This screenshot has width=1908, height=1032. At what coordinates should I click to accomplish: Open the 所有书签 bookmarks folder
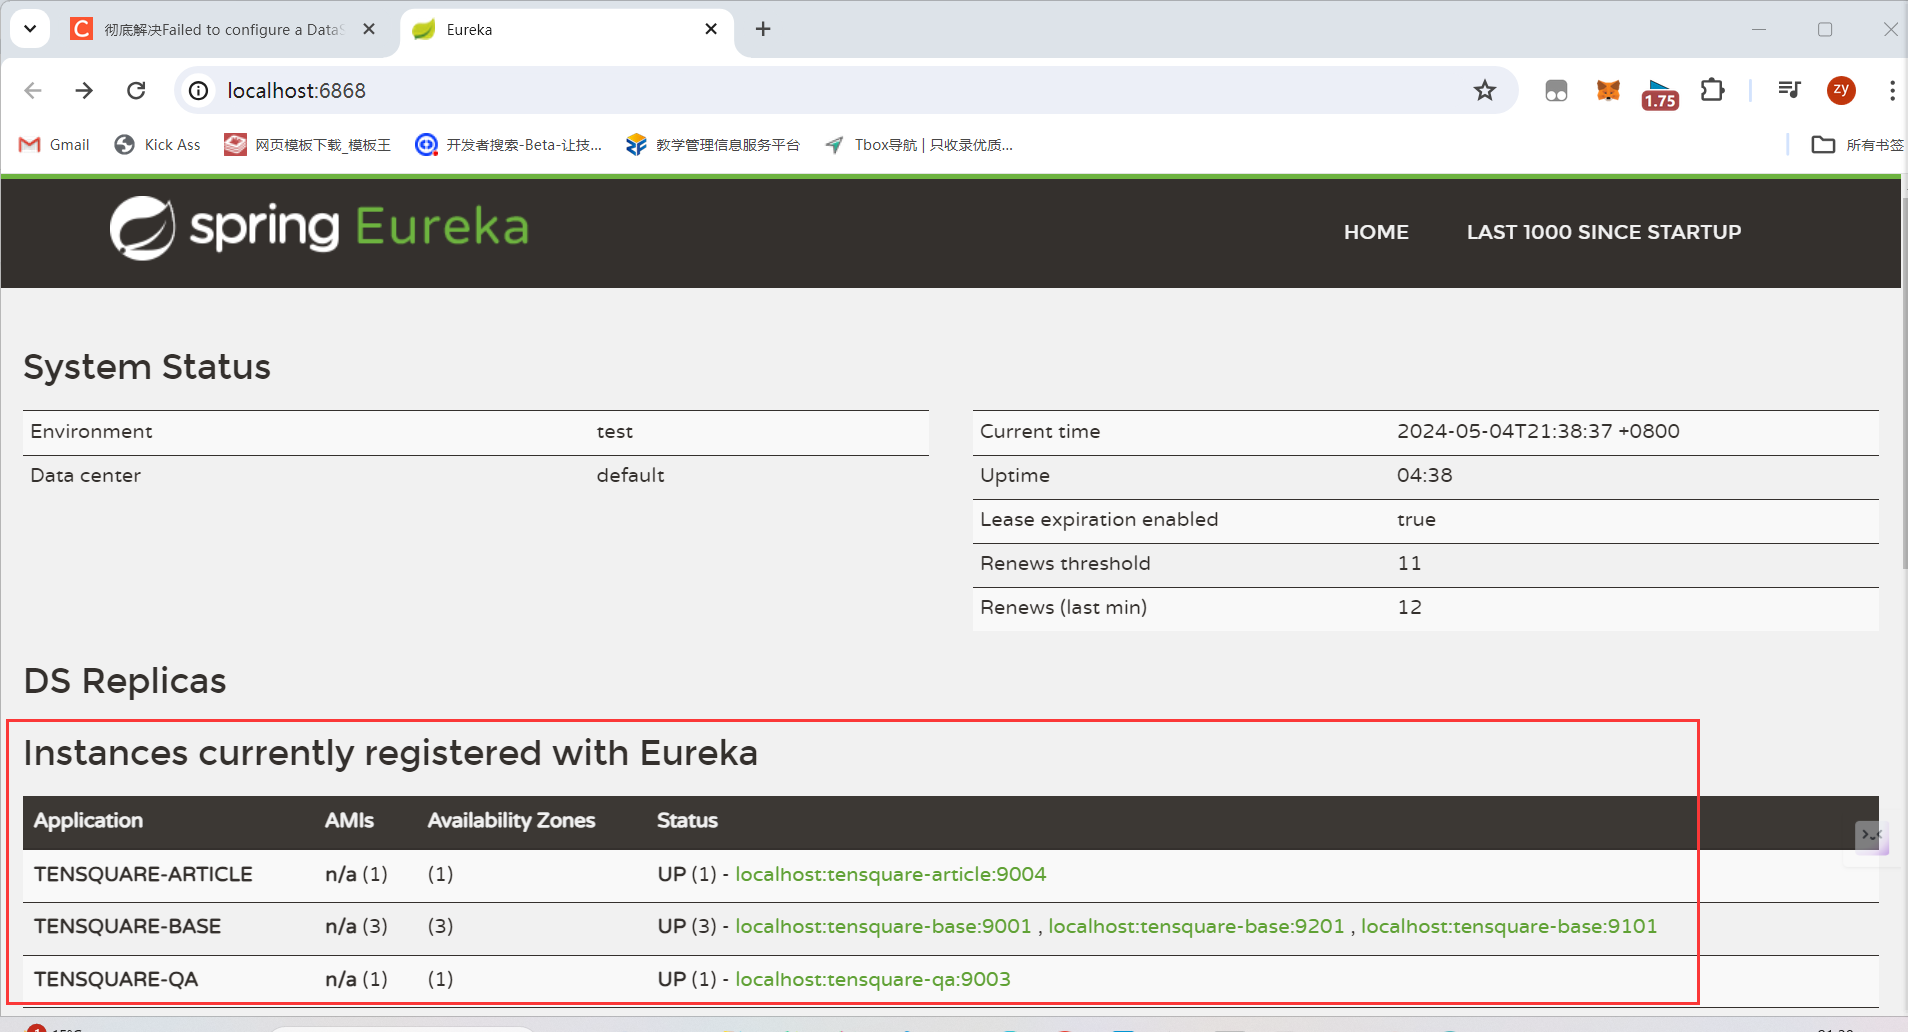point(1857,145)
